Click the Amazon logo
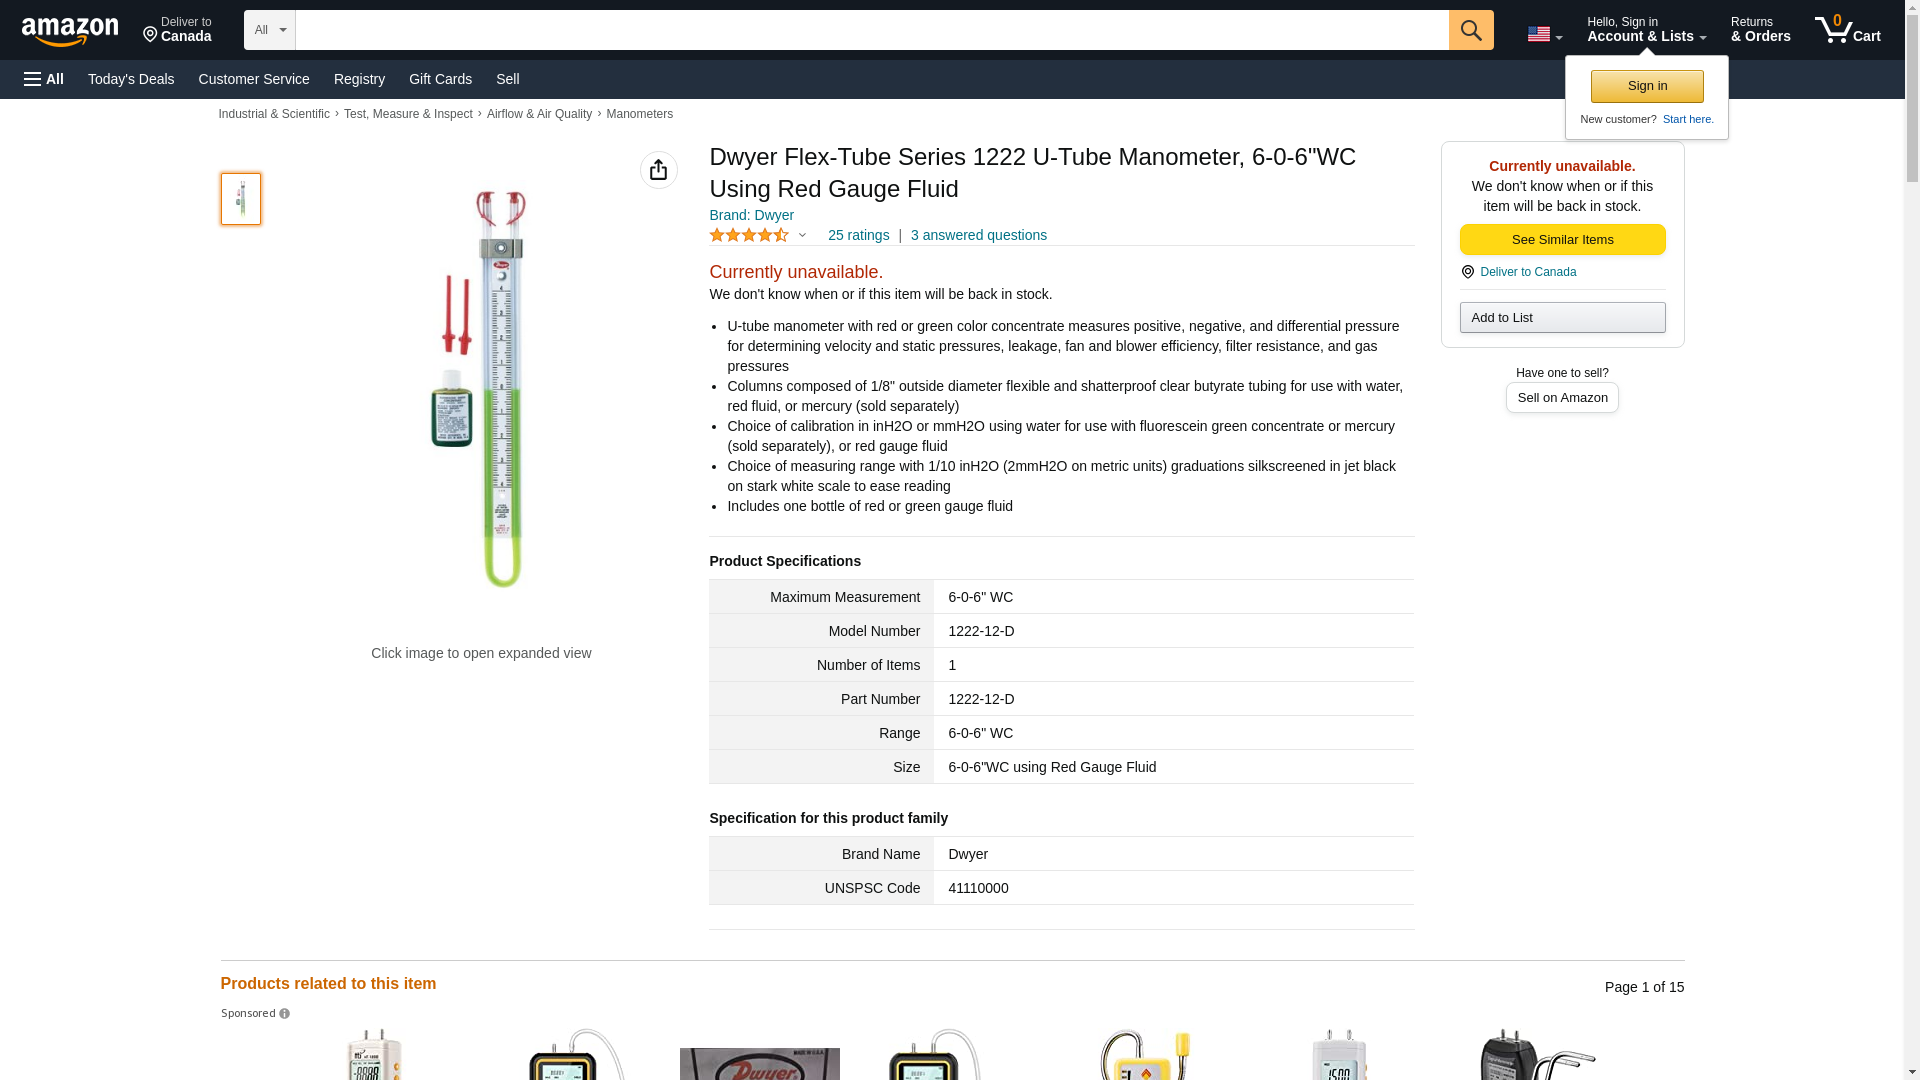Screen dimensions: 1920x1080 [x=70, y=31]
